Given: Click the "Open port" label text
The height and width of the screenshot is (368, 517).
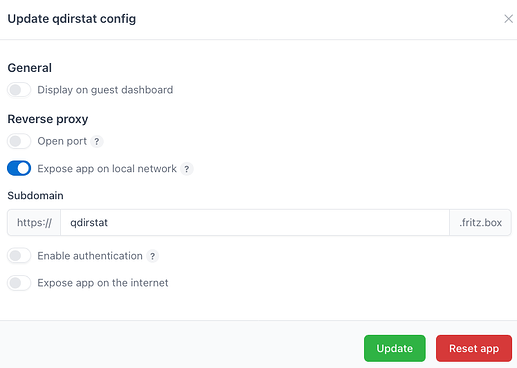Looking at the screenshot, I should [x=62, y=141].
